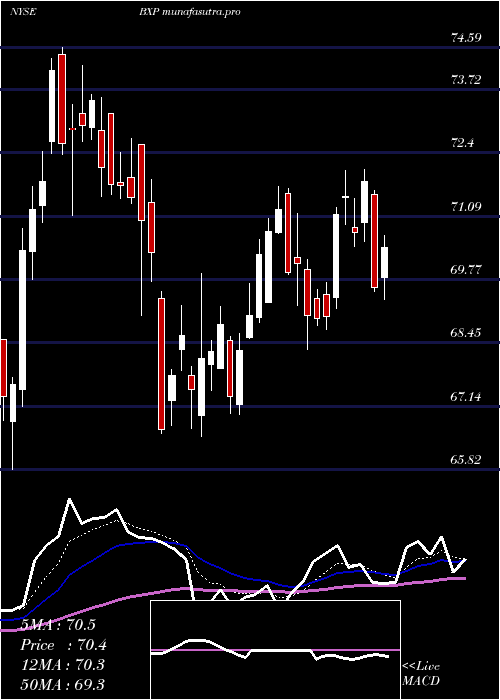Viewport: 500px width, 700px height.
Task: Click the NYSE exchange label
Action: [23, 12]
